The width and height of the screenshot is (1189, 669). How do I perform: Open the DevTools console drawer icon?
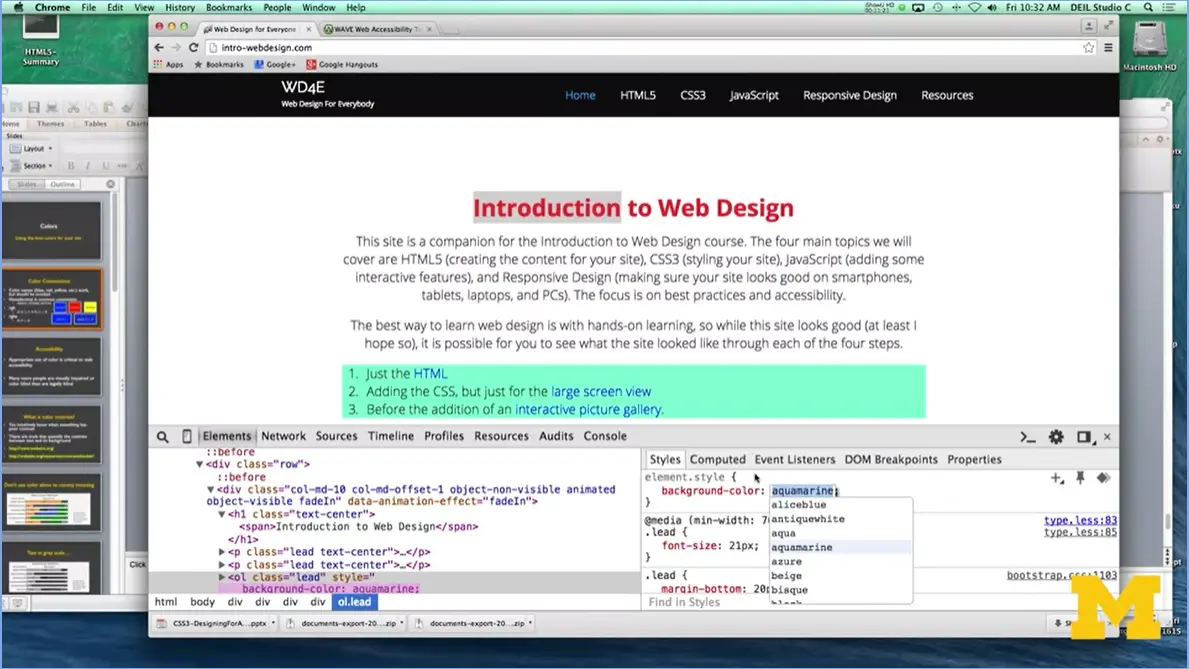tap(1028, 437)
